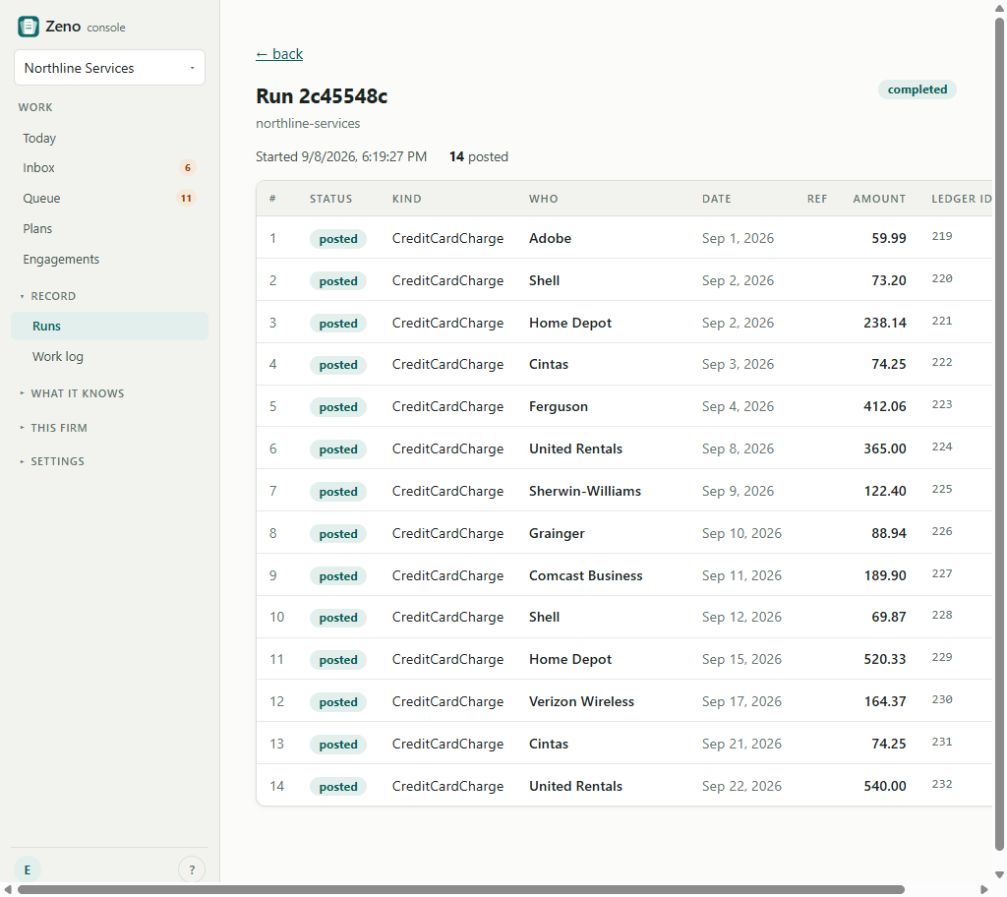Screen dimensions: 1007x897
Task: Click the Run 2c45548c heading
Action: coord(322,96)
